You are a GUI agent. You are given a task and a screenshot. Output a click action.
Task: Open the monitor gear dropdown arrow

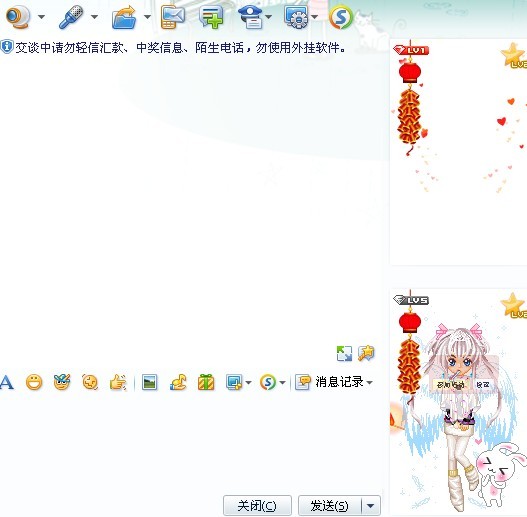pyautogui.click(x=315, y=16)
